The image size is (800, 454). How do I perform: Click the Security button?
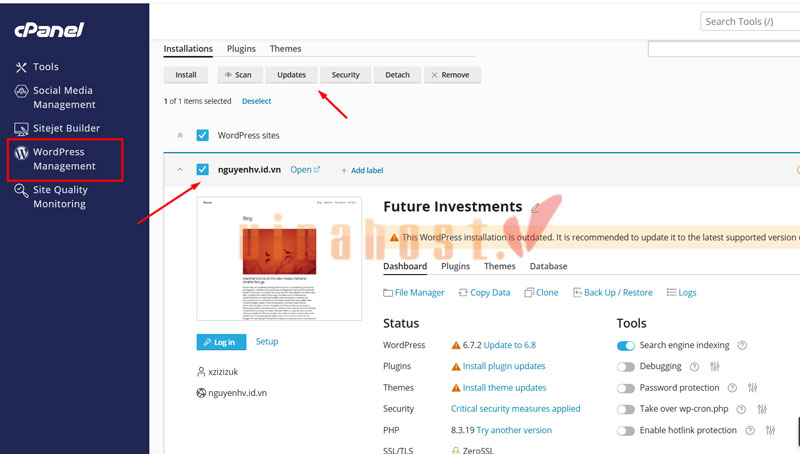click(x=345, y=75)
